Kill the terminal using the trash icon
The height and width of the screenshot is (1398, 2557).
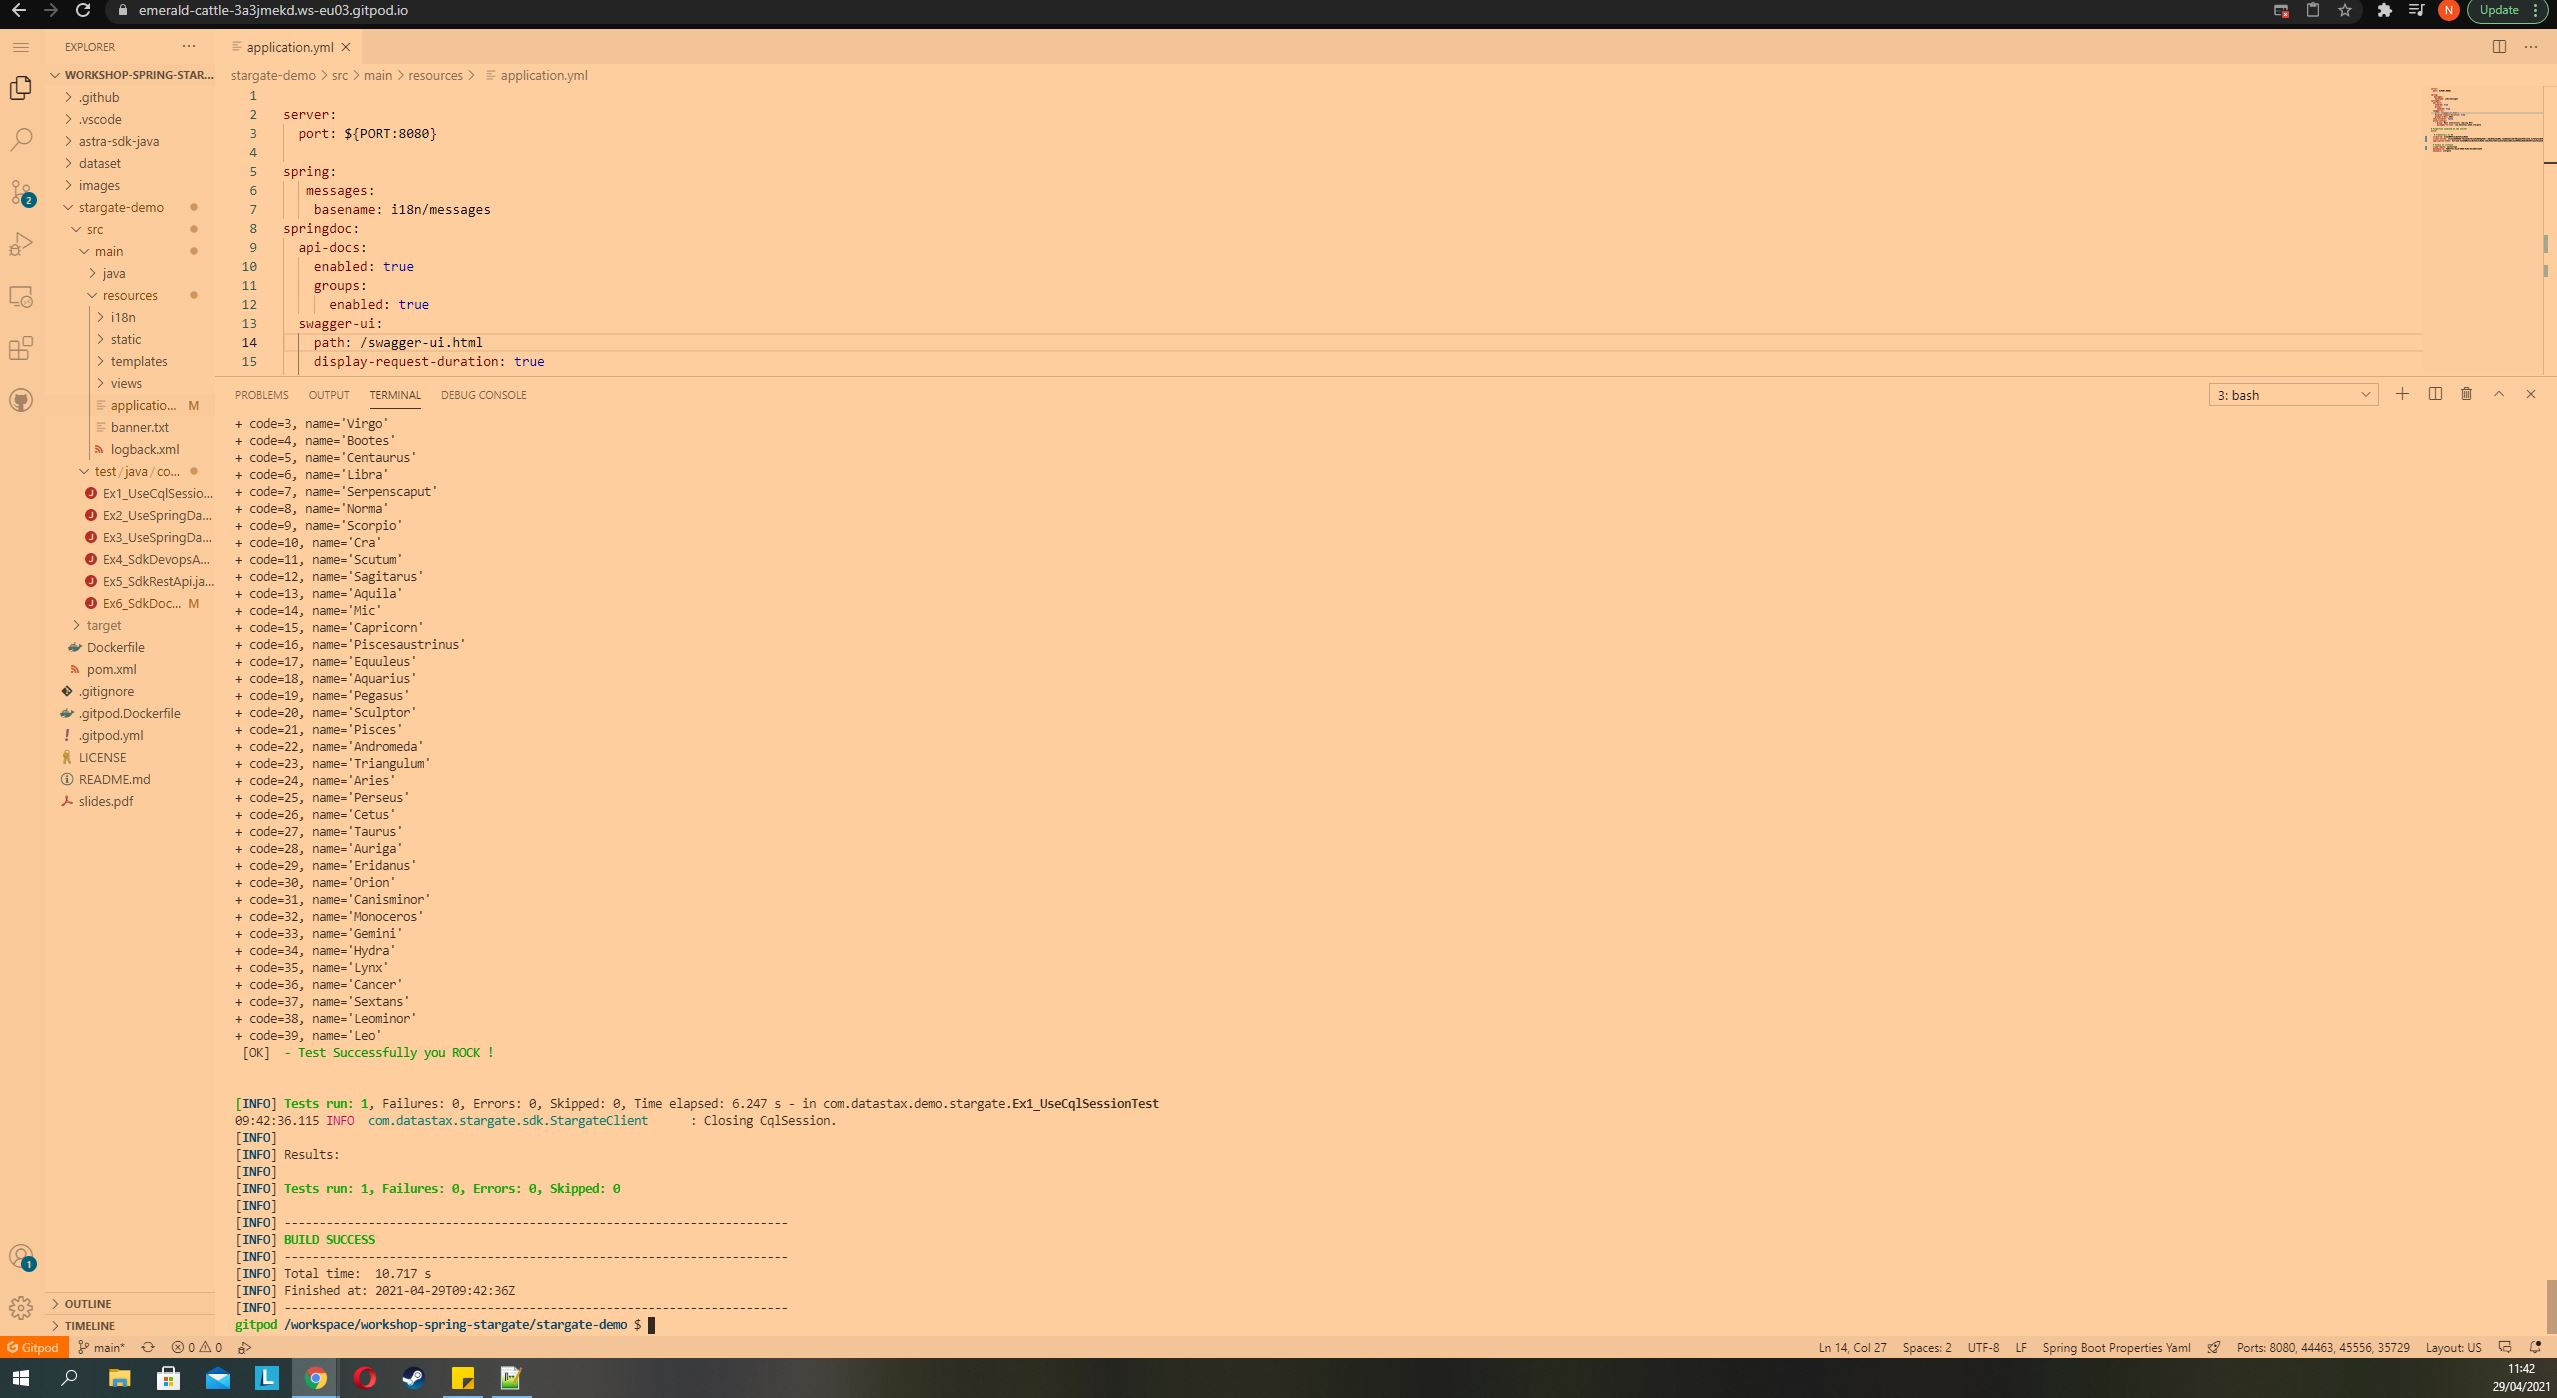2466,394
